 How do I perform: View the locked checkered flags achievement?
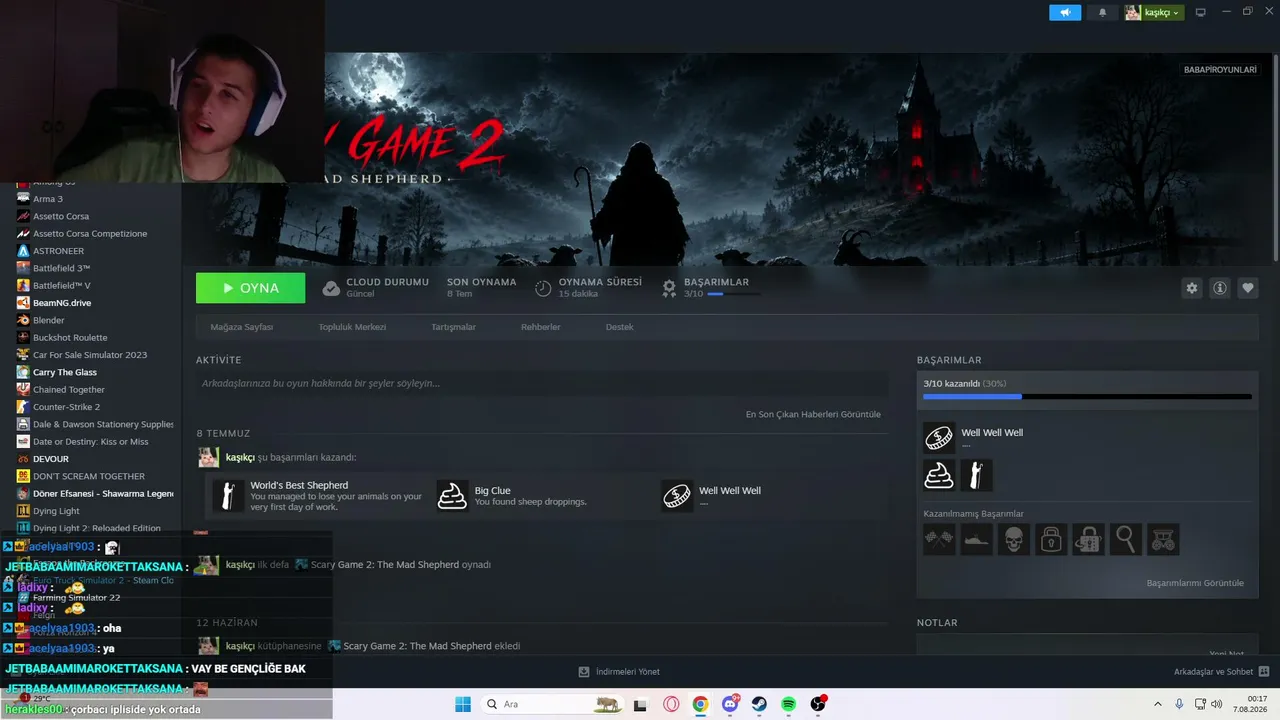click(939, 539)
